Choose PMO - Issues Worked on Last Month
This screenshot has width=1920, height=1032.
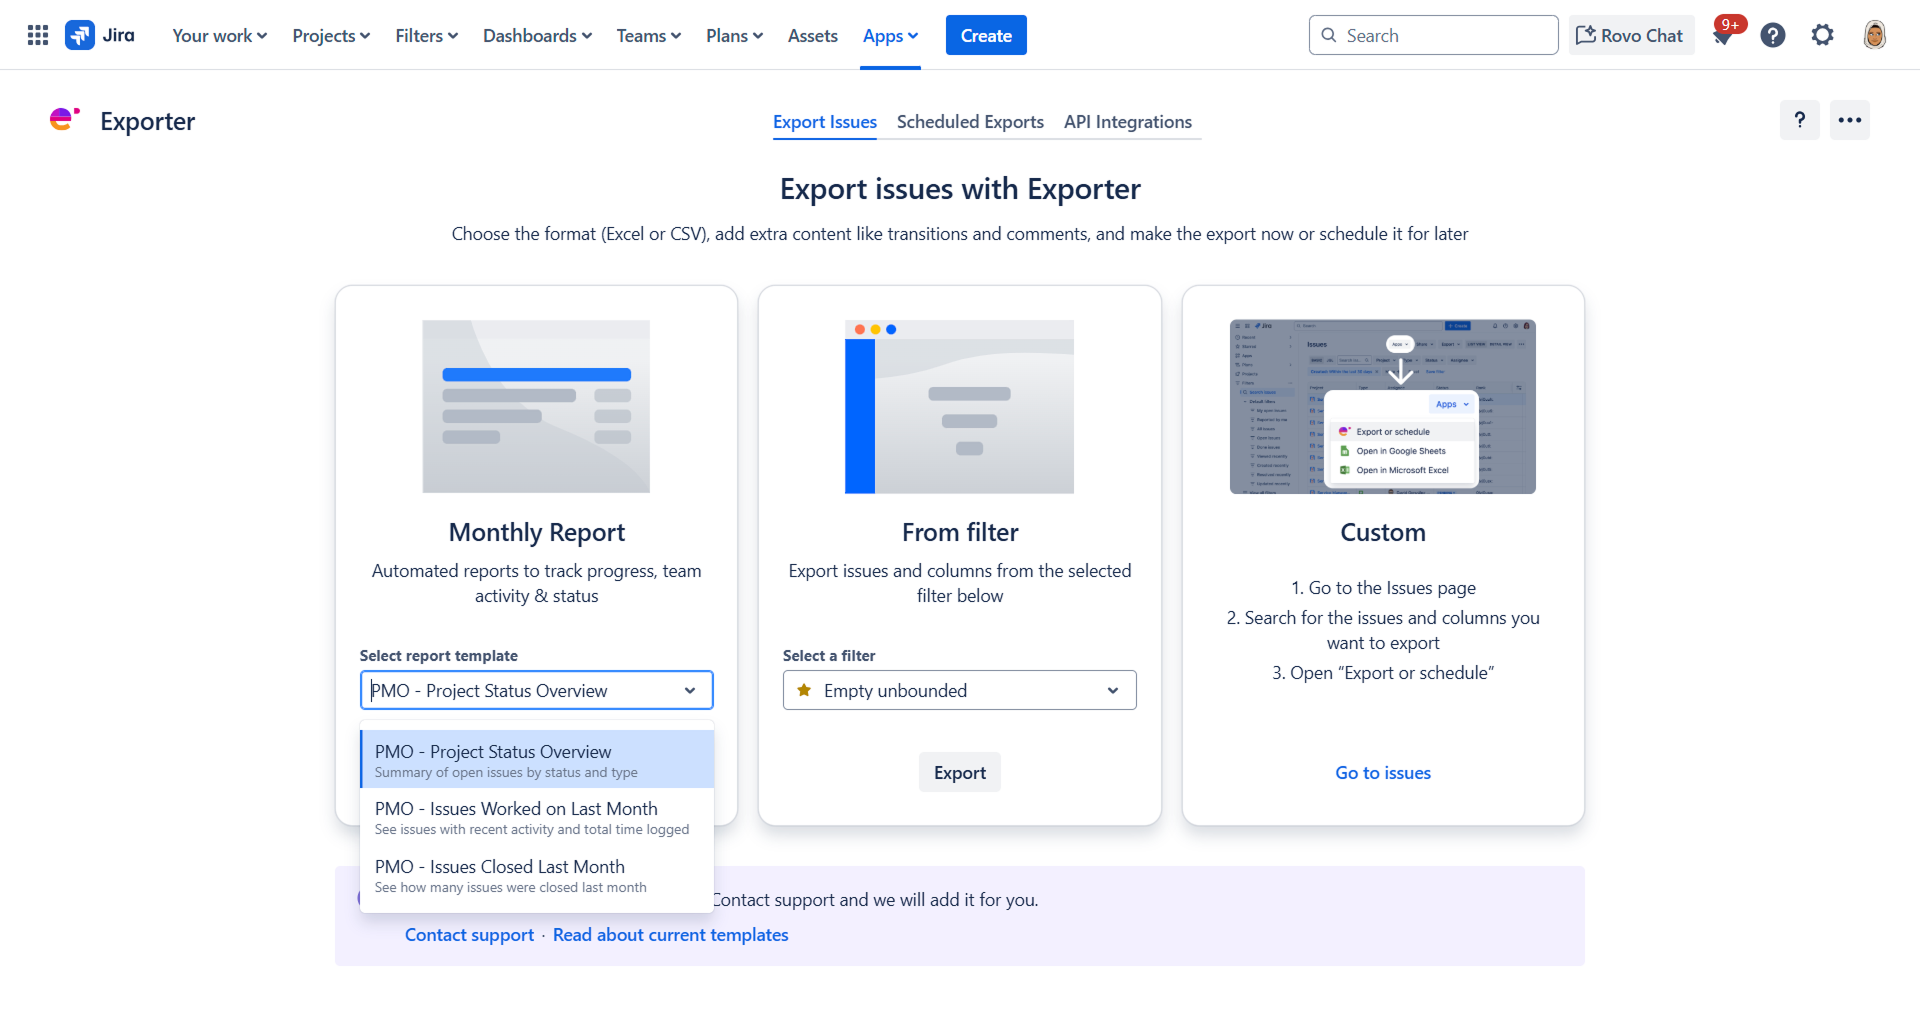pos(537,817)
